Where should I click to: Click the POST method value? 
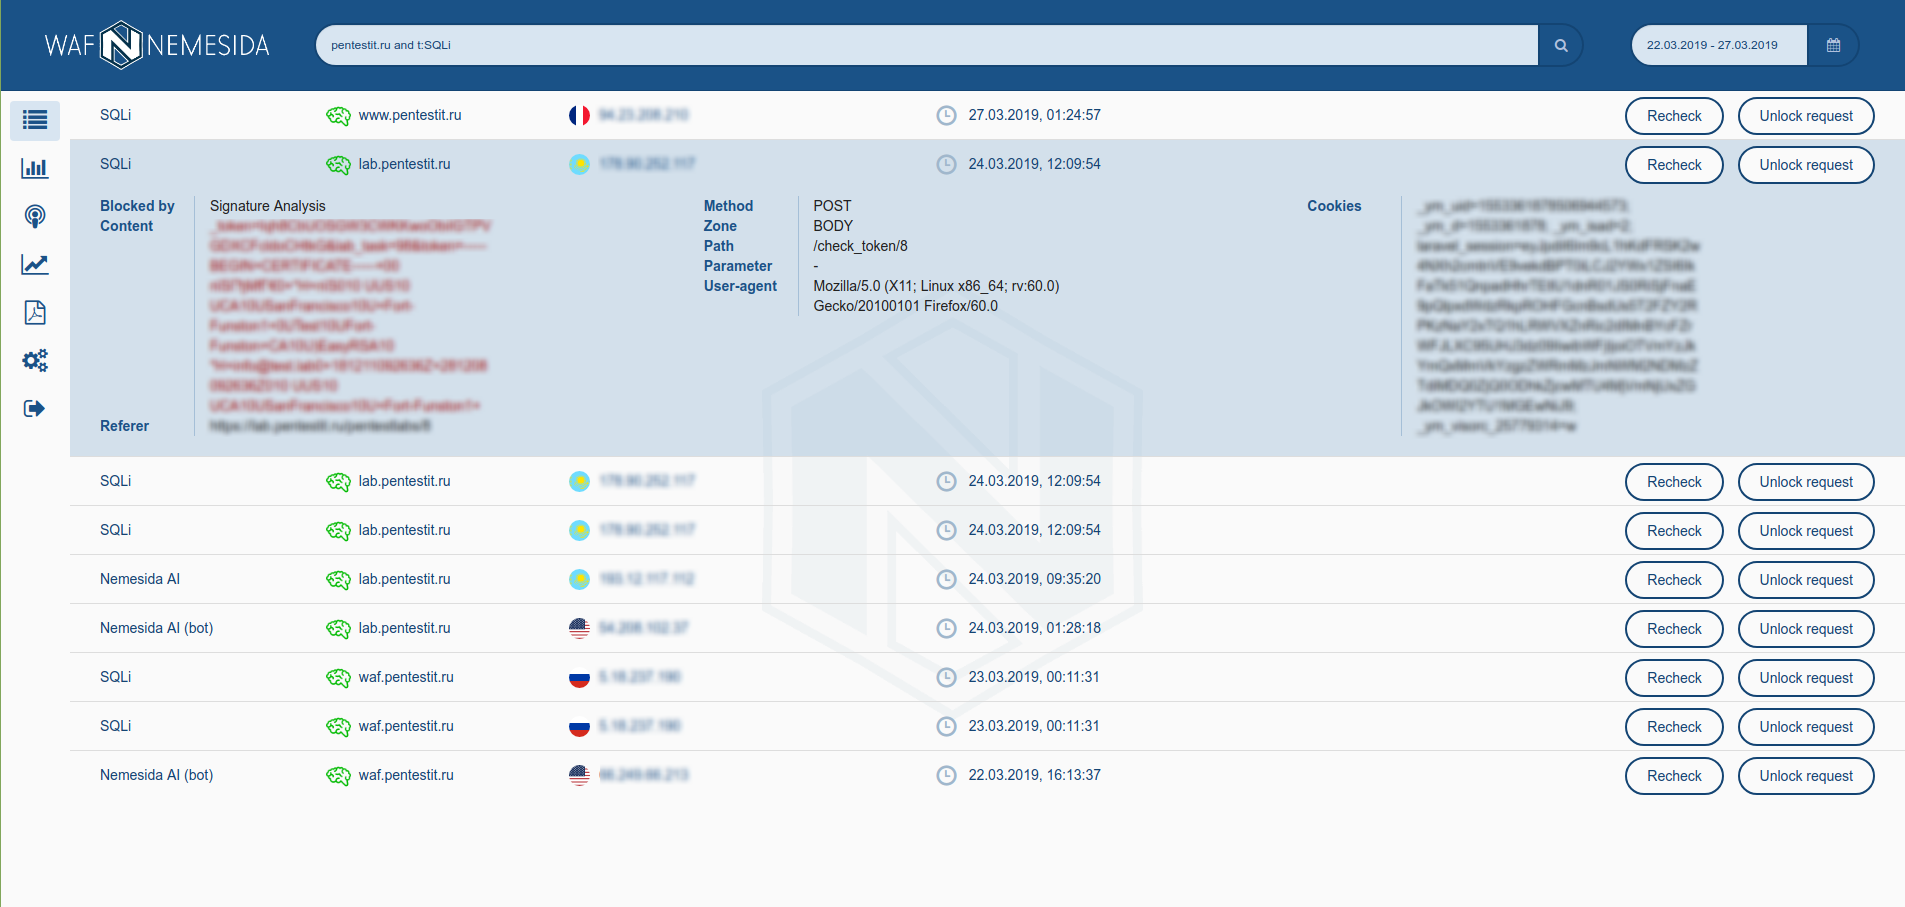[x=832, y=206]
